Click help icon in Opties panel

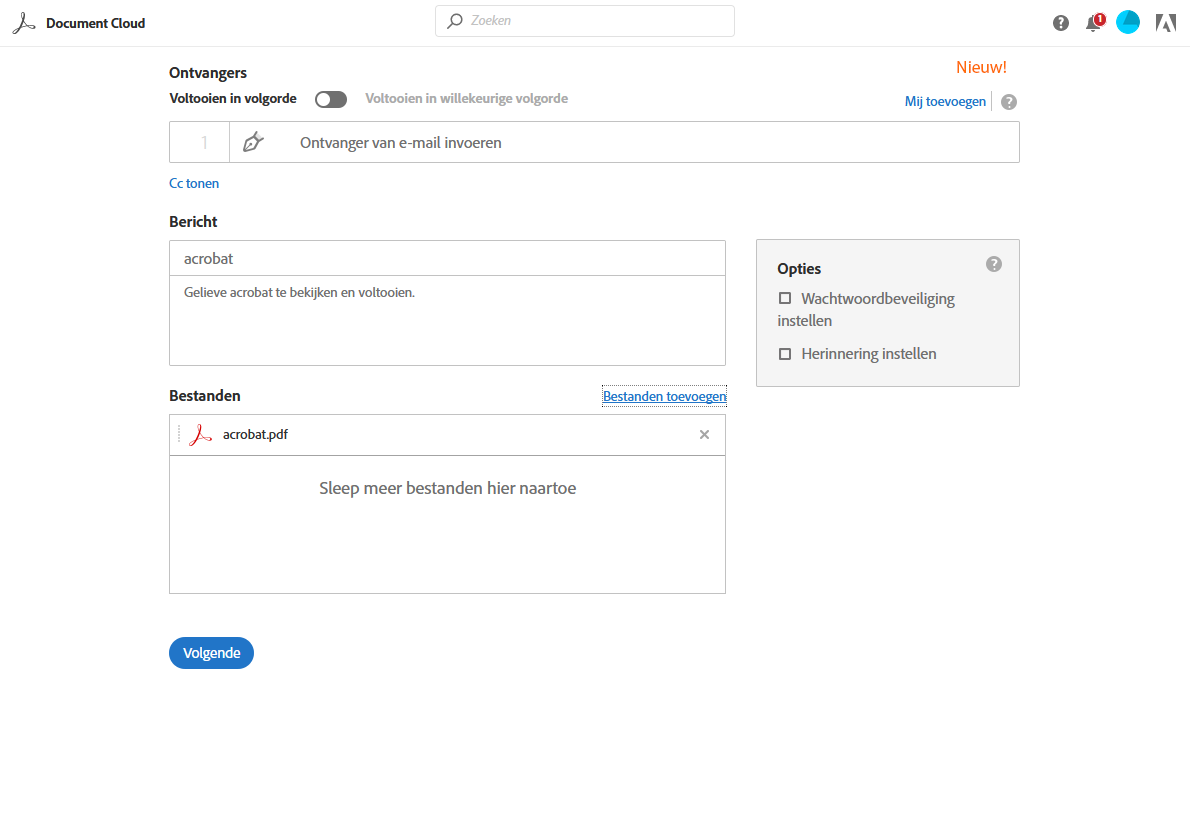point(993,264)
